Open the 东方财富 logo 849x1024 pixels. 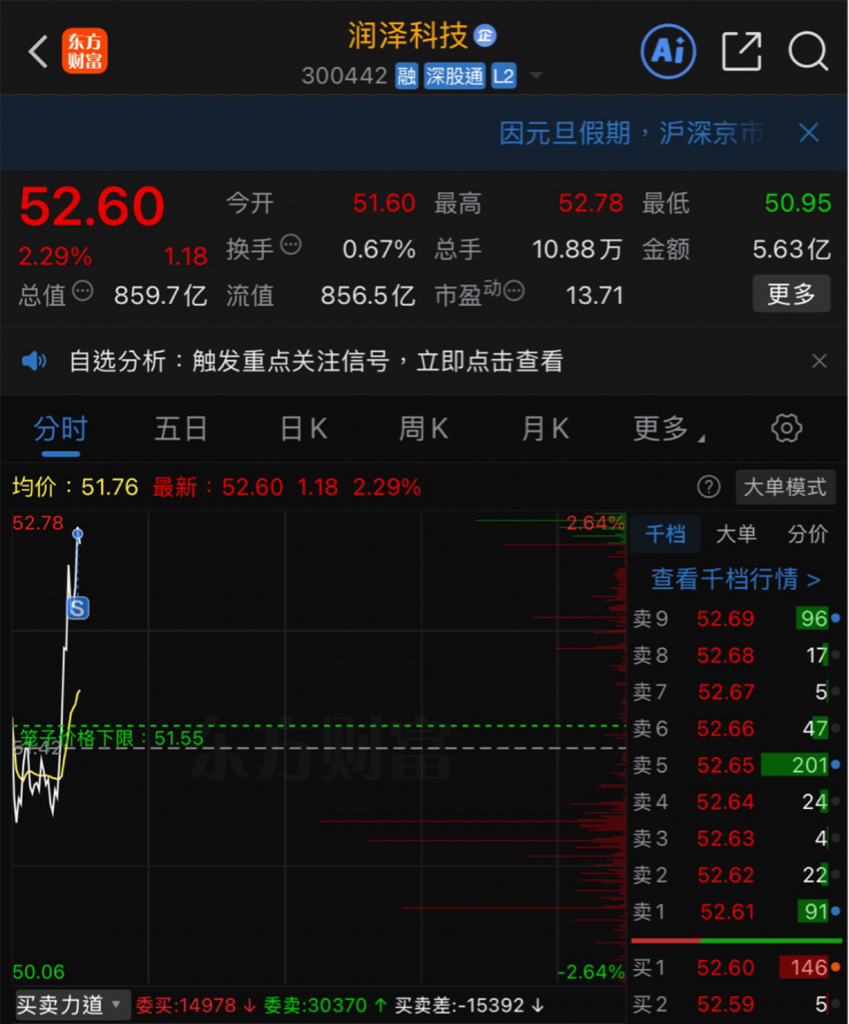point(85,51)
